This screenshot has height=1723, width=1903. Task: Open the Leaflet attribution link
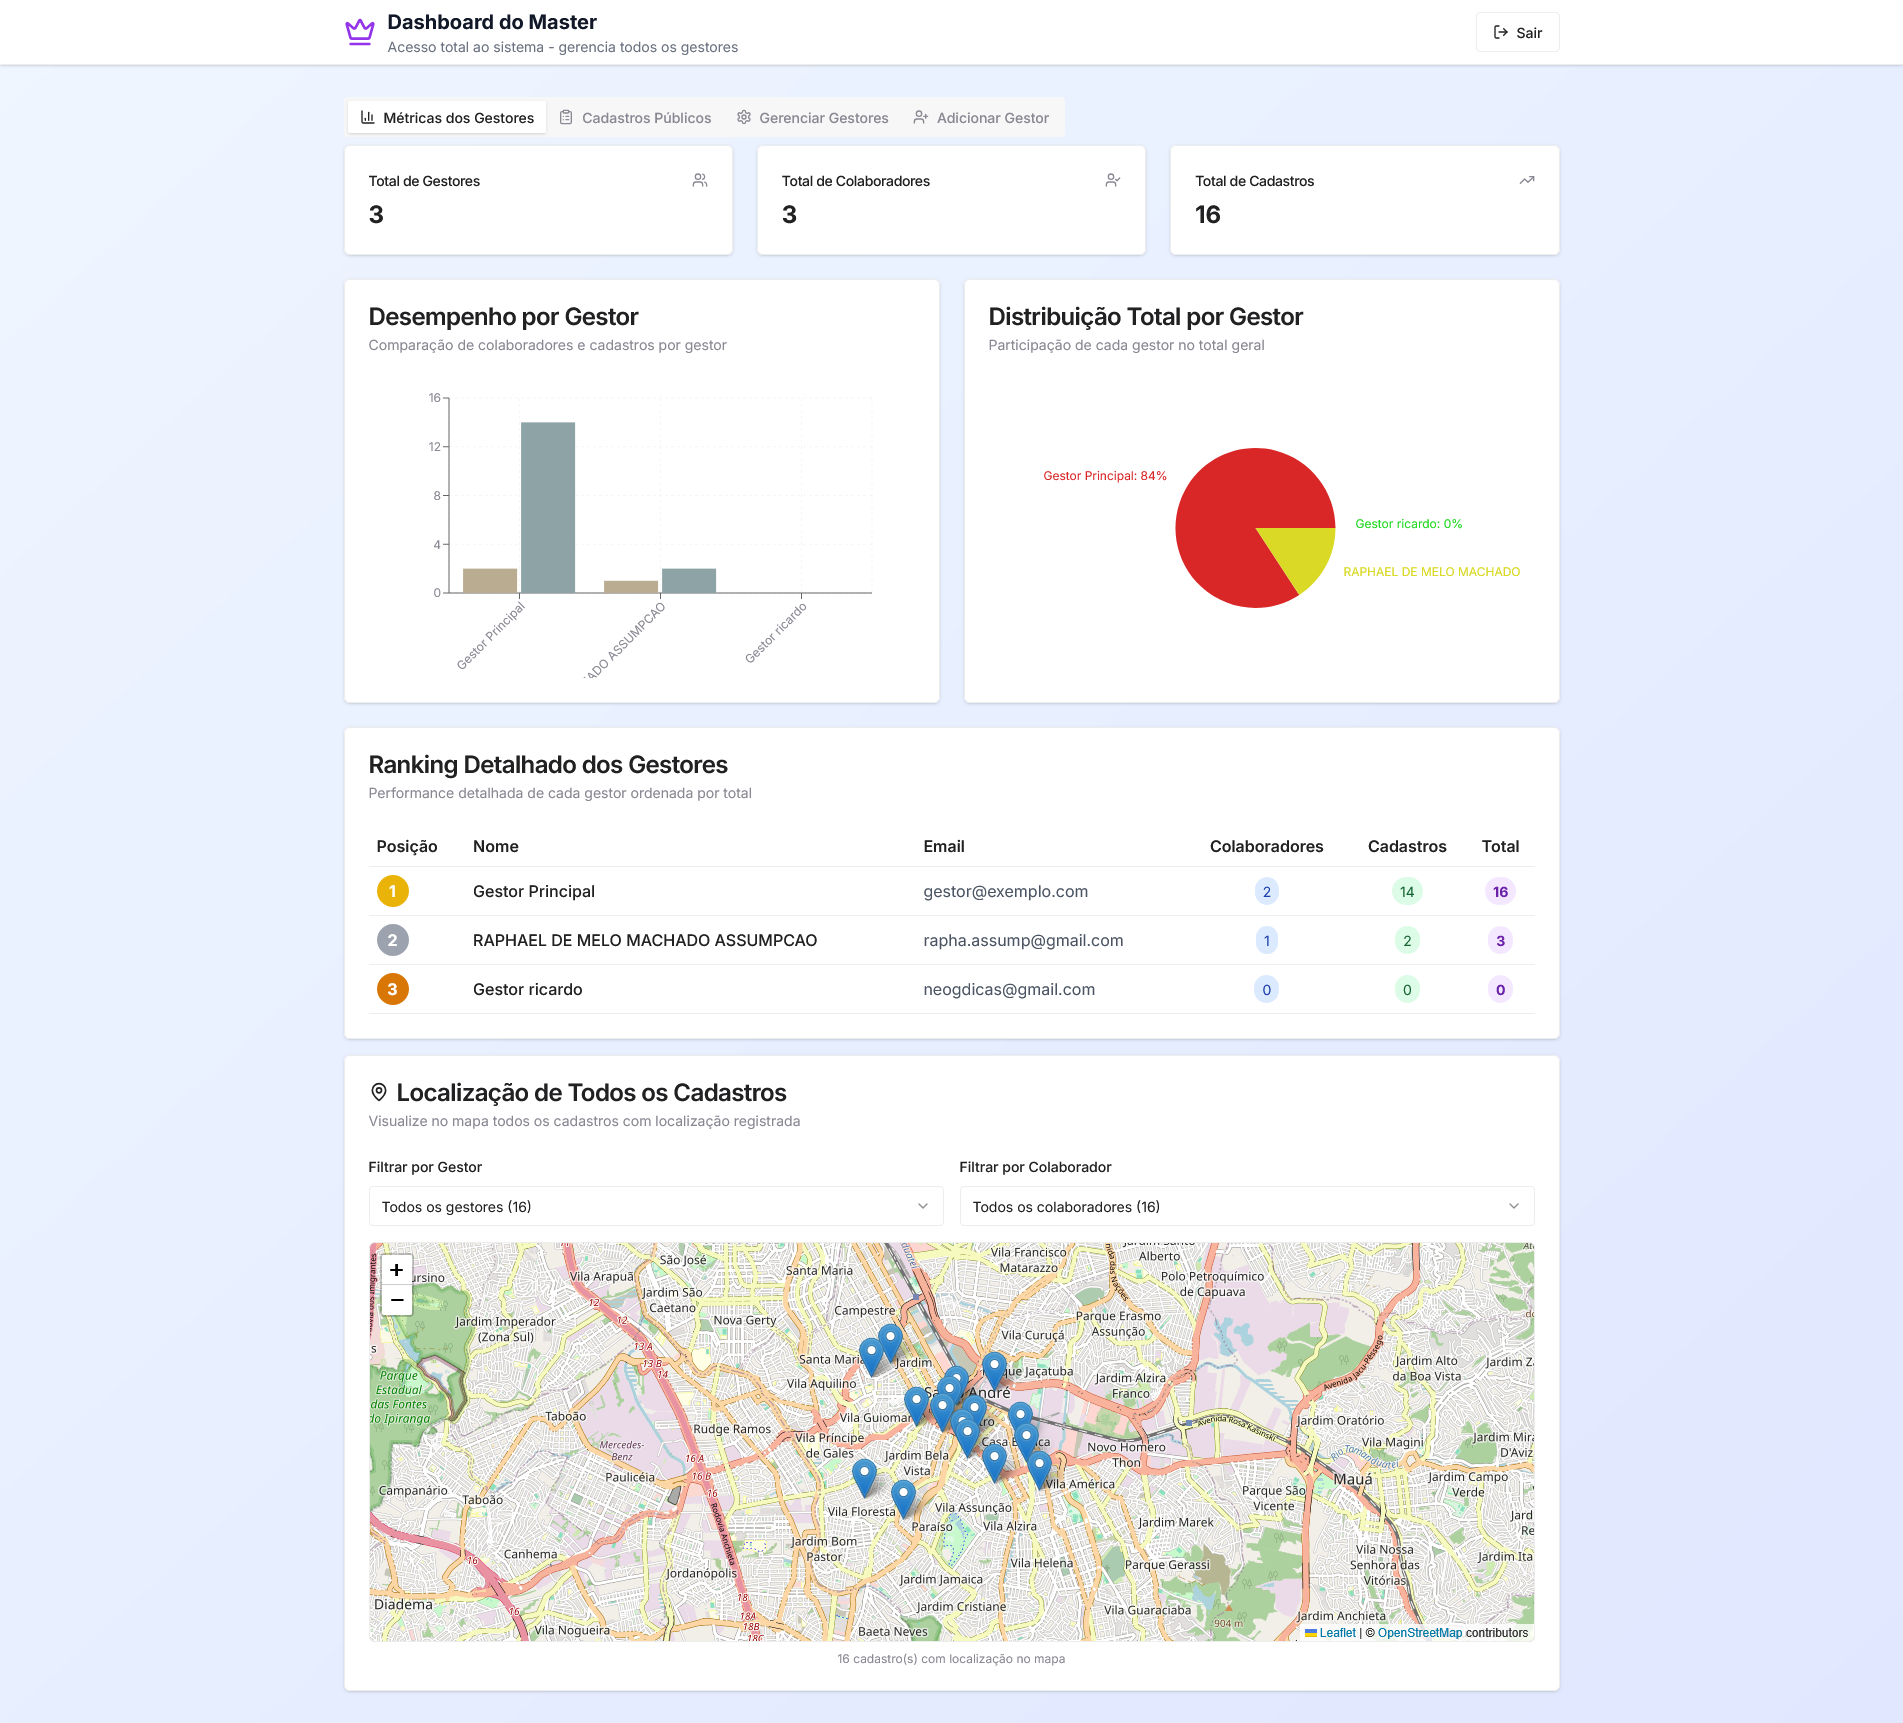pos(1336,1633)
